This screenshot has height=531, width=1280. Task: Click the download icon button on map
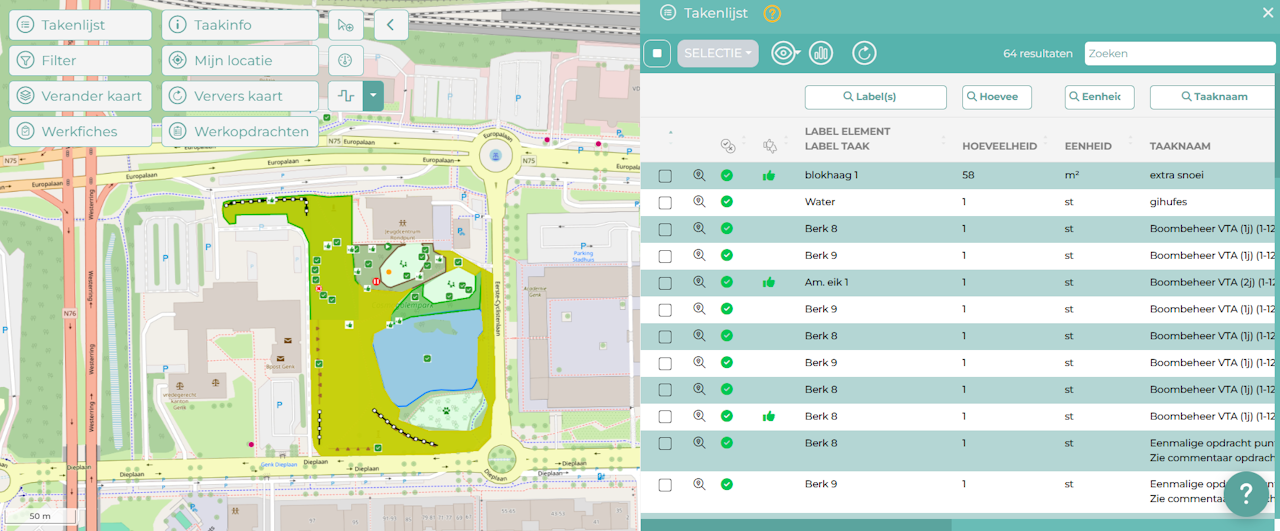coord(346,60)
